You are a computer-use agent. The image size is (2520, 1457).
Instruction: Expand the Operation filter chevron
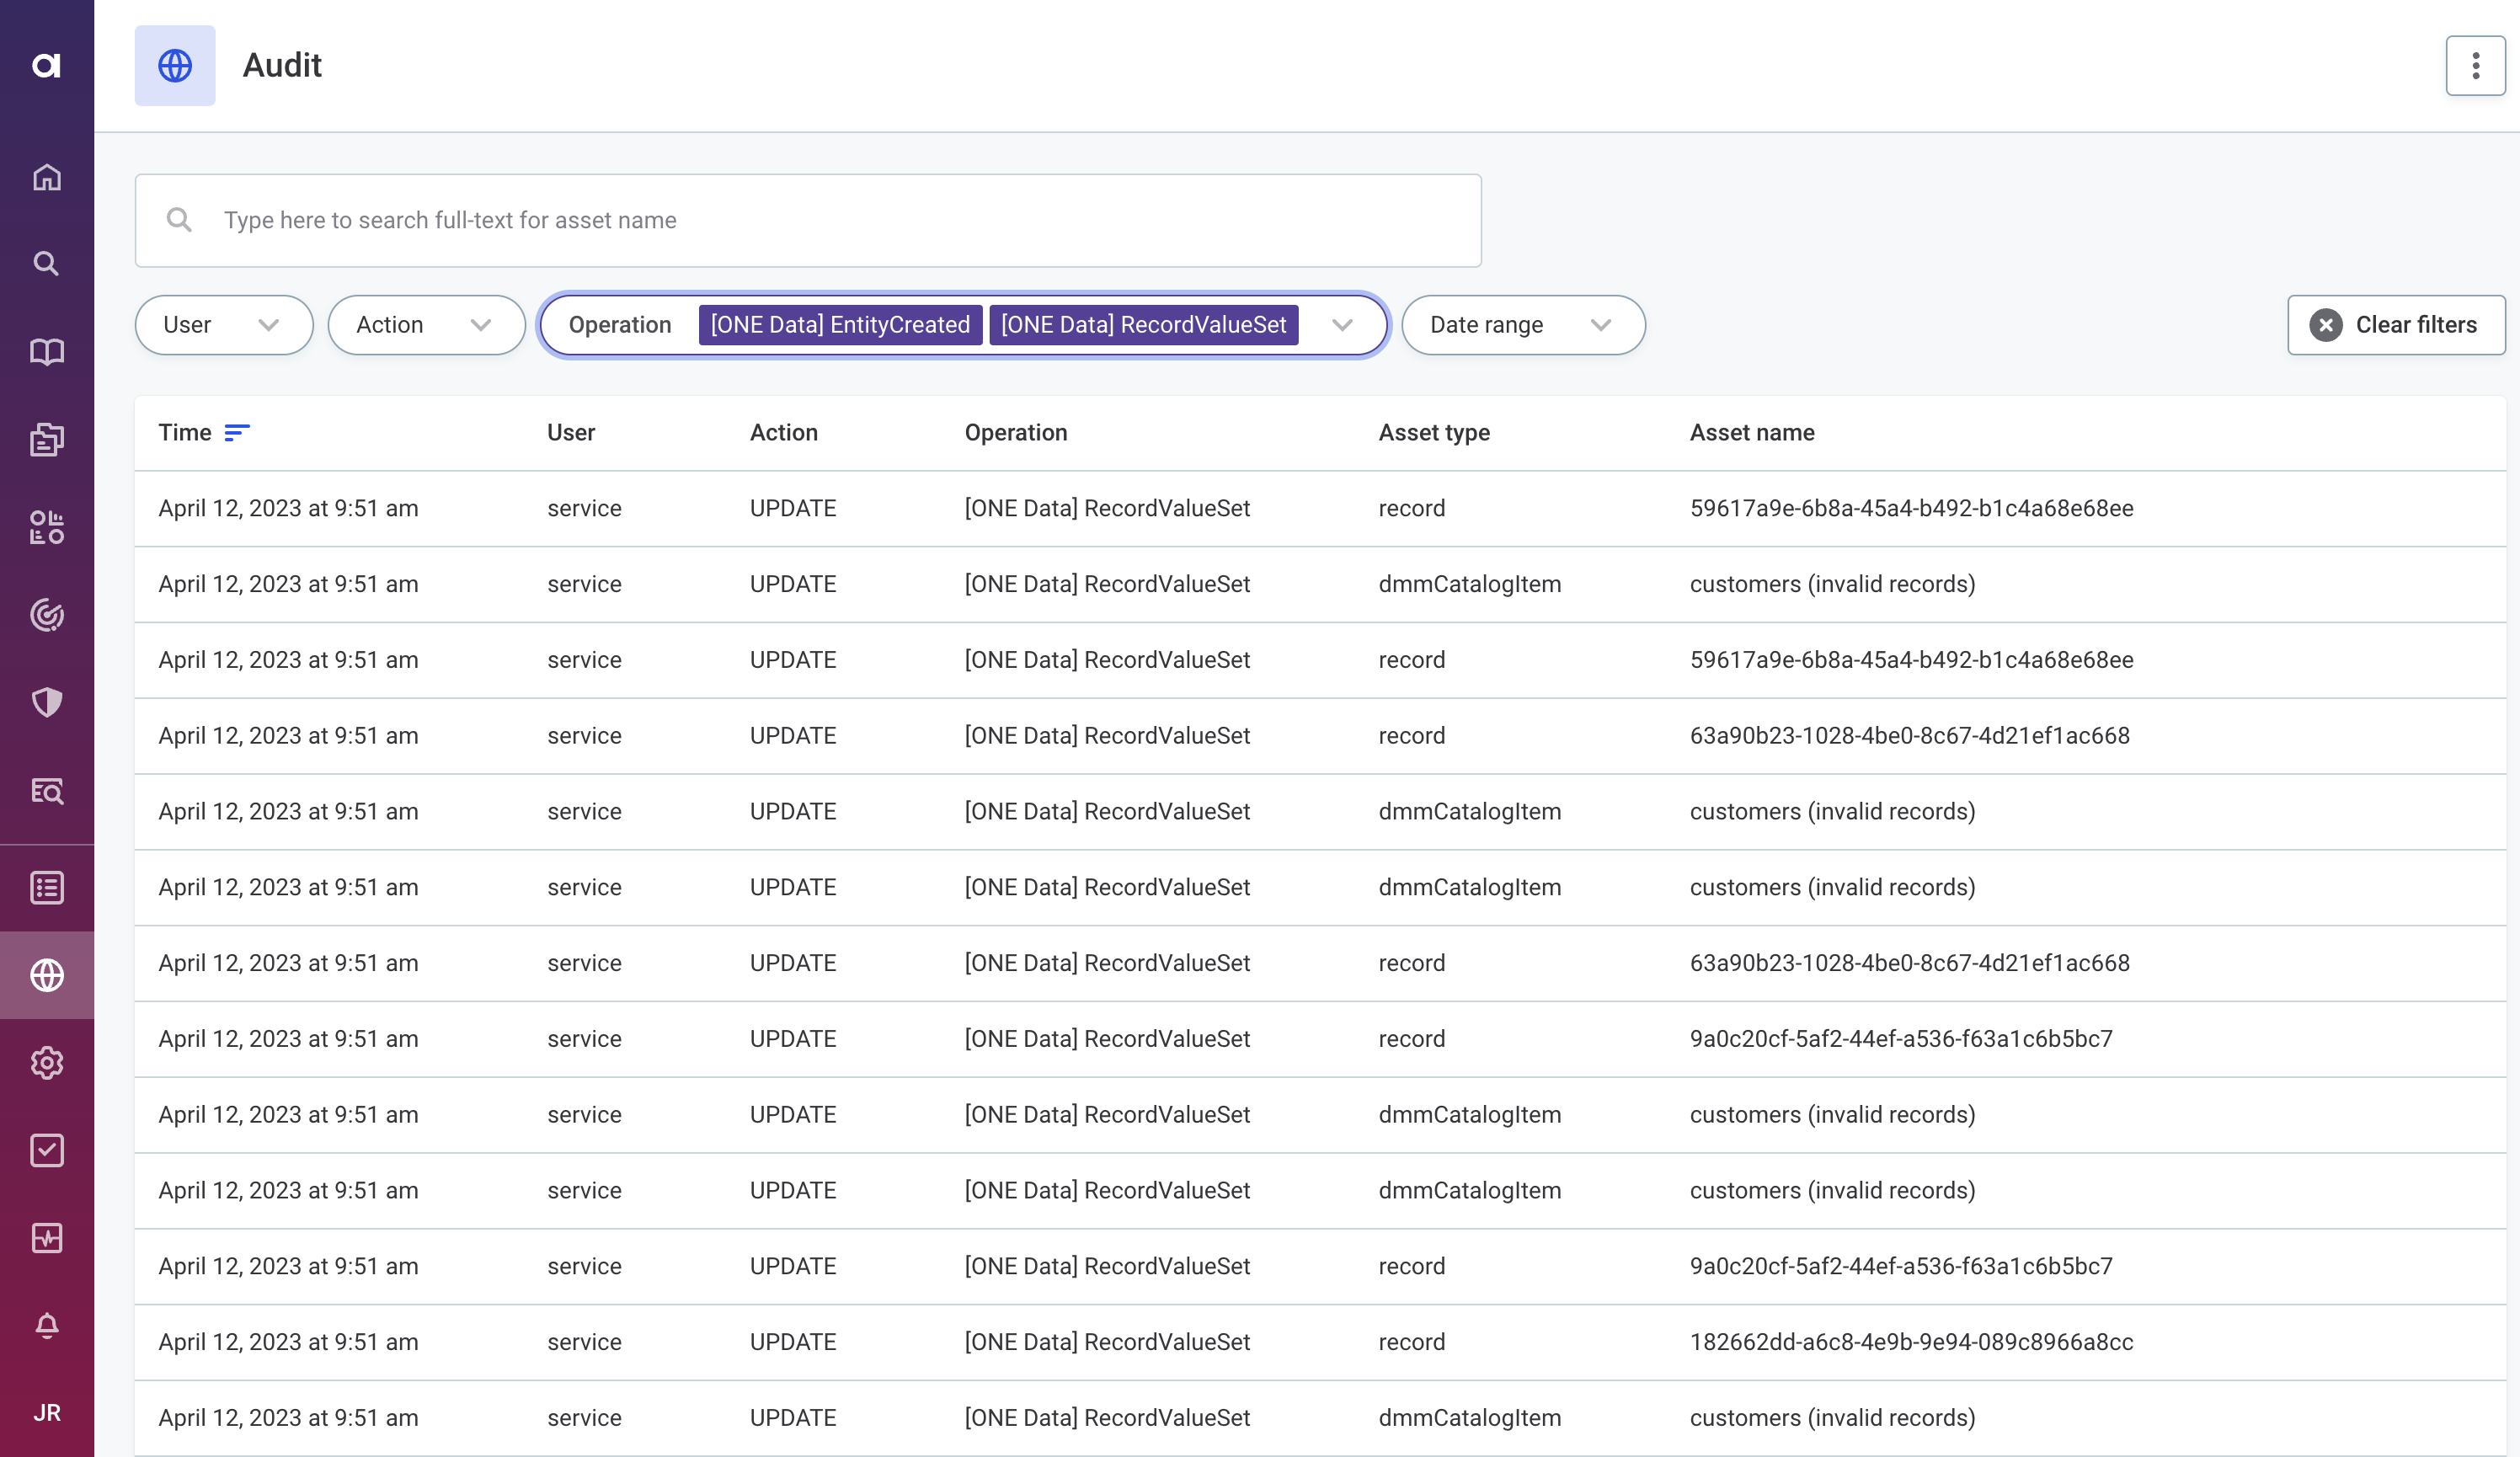point(1342,325)
